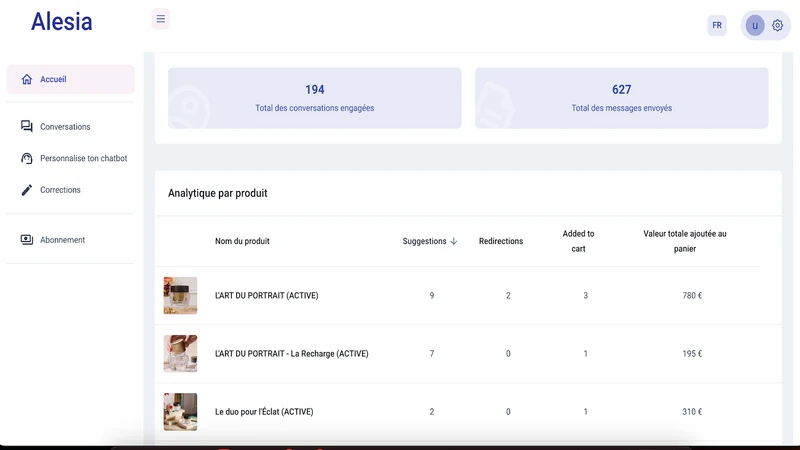Click suggestions value 9 for L'ART DU PORTRAIT
800x450 pixels.
(432, 295)
